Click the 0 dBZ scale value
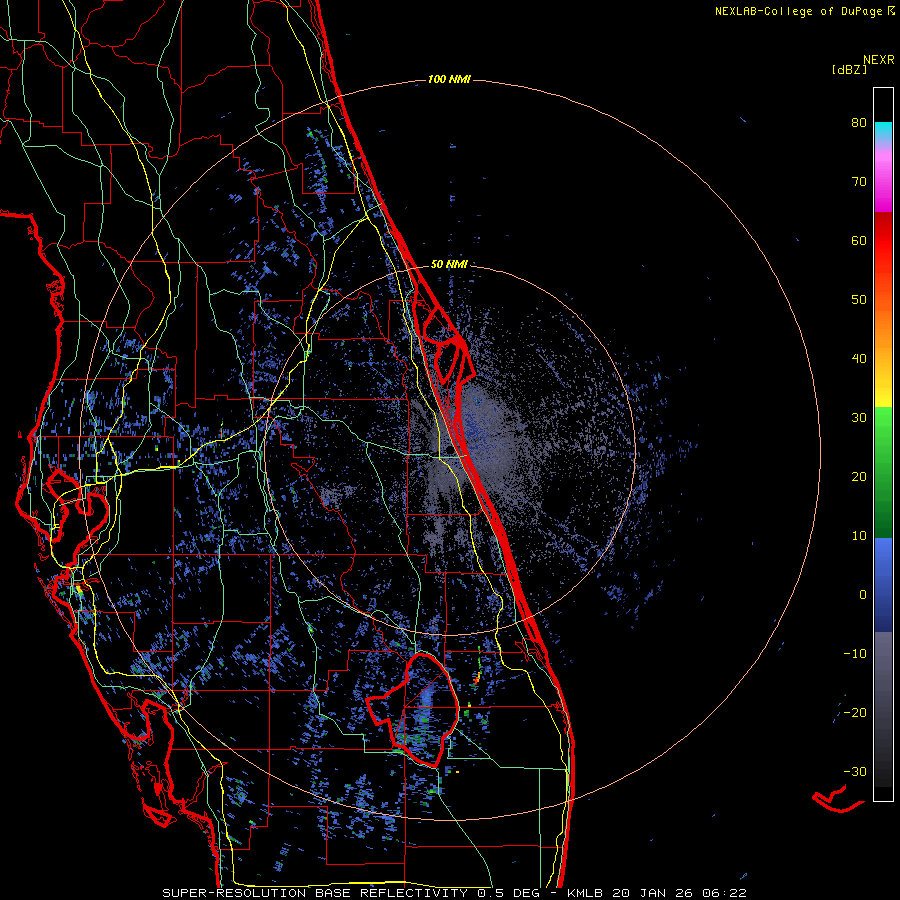 click(x=863, y=595)
